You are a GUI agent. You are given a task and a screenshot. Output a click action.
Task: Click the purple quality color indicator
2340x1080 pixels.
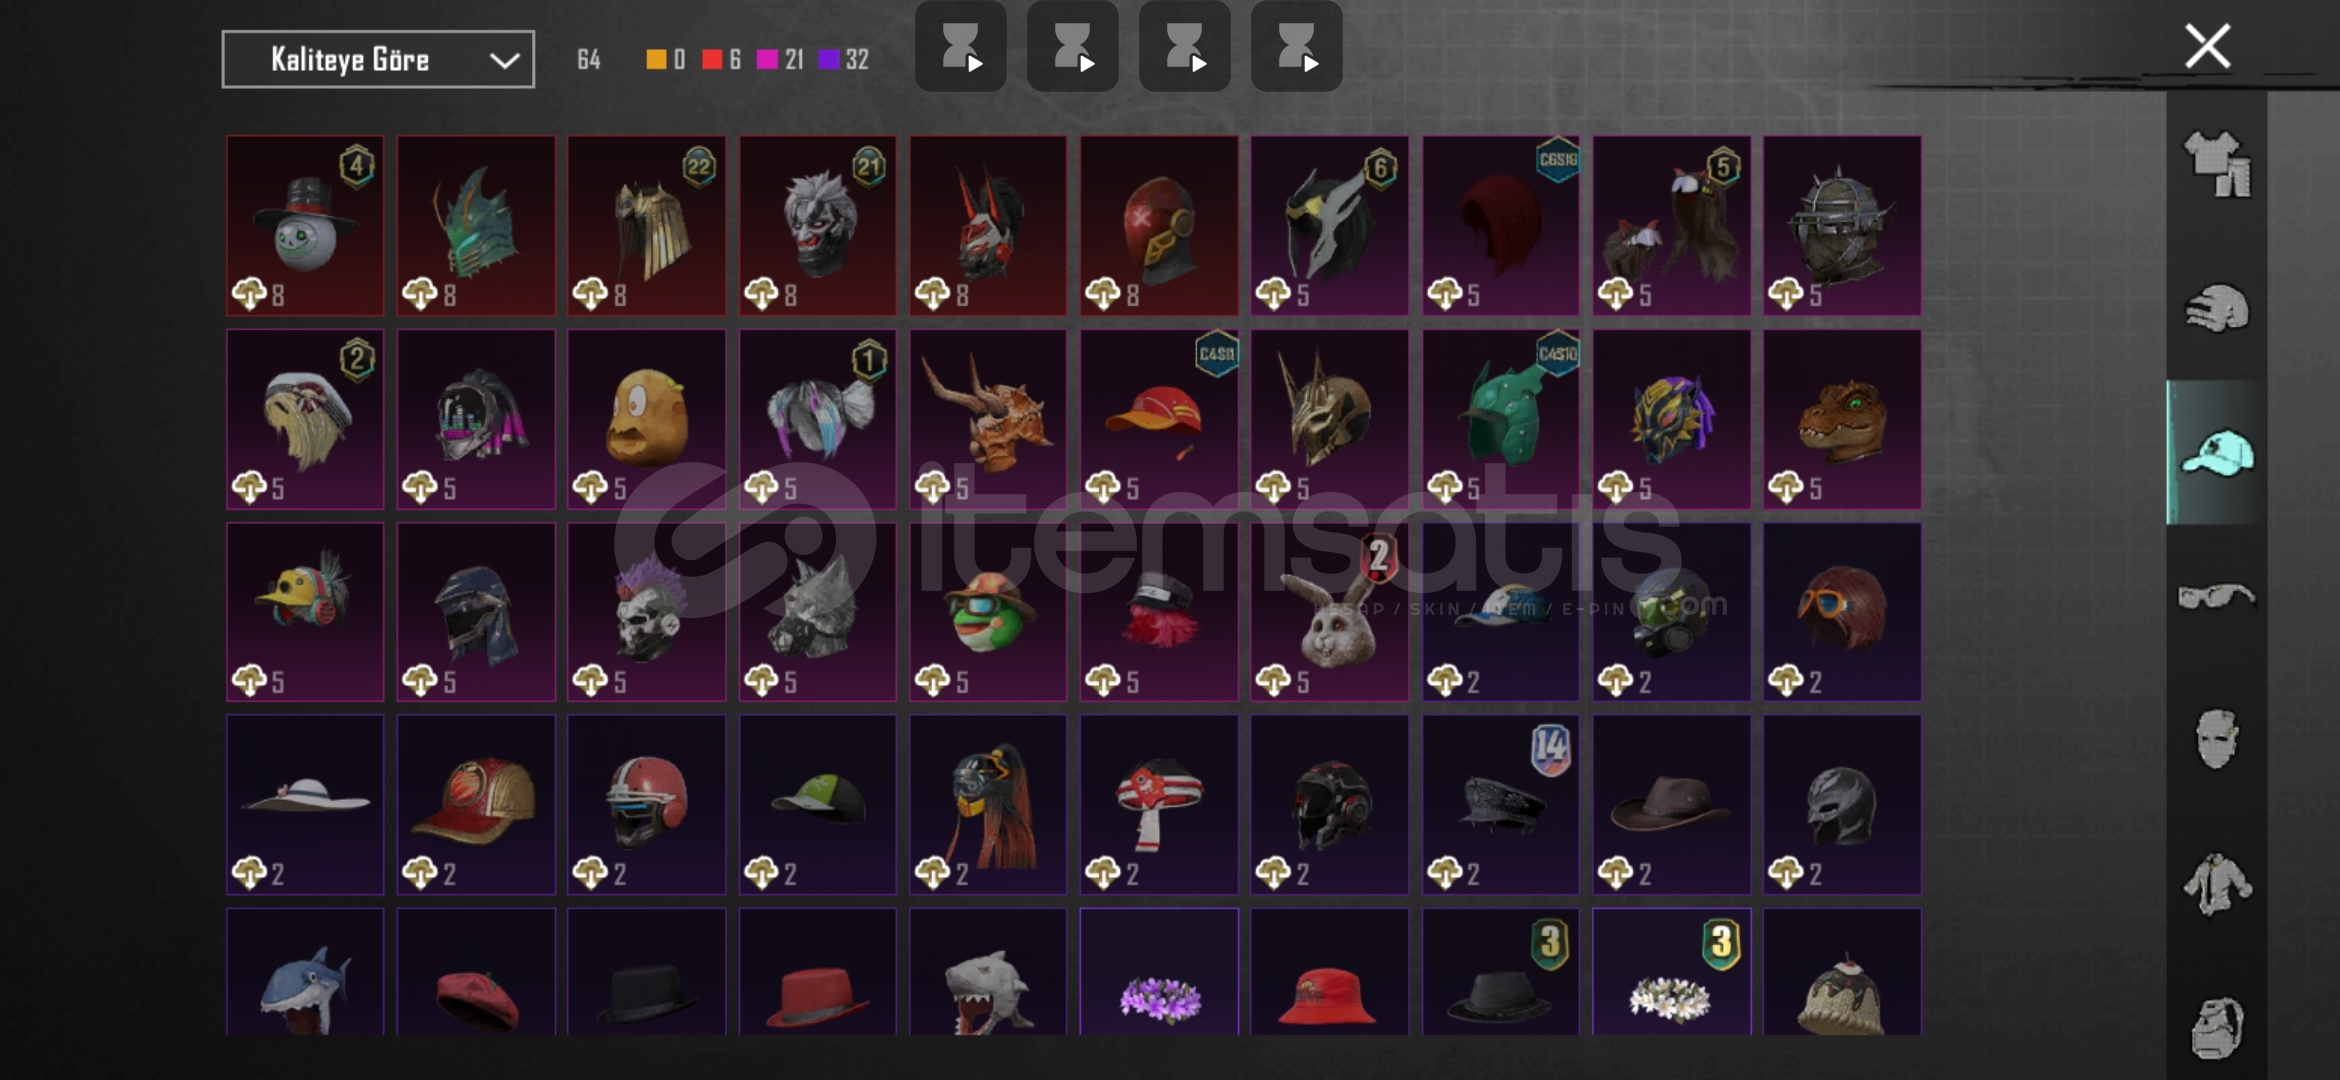coord(829,60)
